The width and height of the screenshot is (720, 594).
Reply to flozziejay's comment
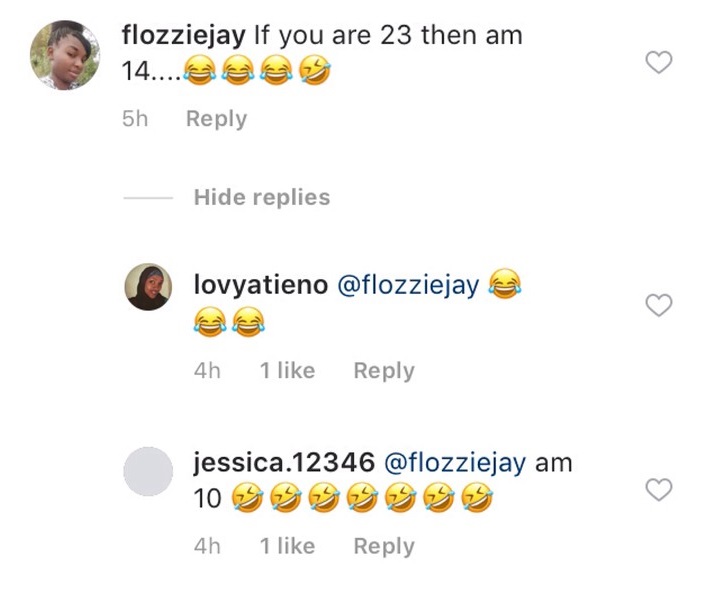pyautogui.click(x=216, y=119)
